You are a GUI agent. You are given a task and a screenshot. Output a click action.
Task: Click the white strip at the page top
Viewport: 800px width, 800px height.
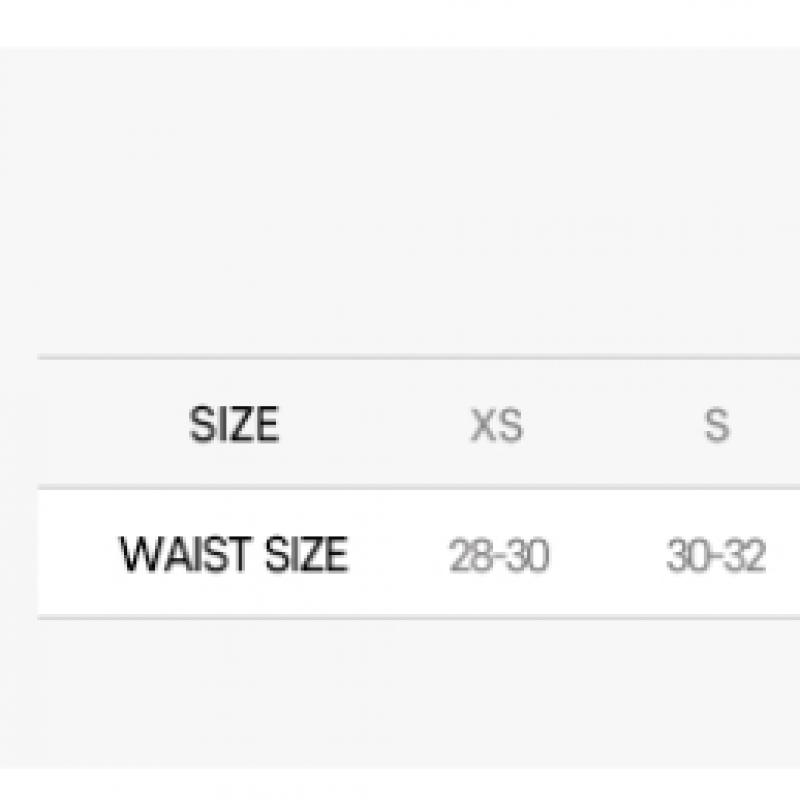pos(400,22)
